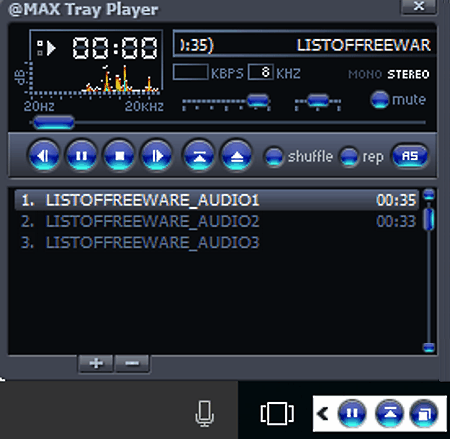The image size is (450, 439).
Task: Click the 00:33 duration of track 2
Action: (396, 221)
